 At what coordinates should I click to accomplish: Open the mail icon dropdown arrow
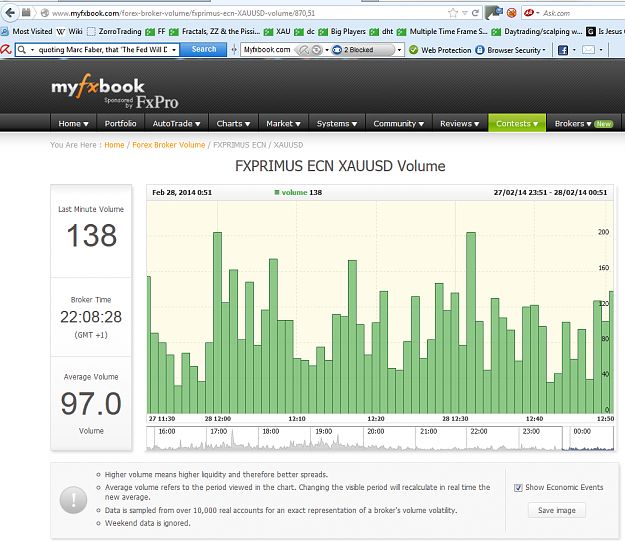(601, 50)
